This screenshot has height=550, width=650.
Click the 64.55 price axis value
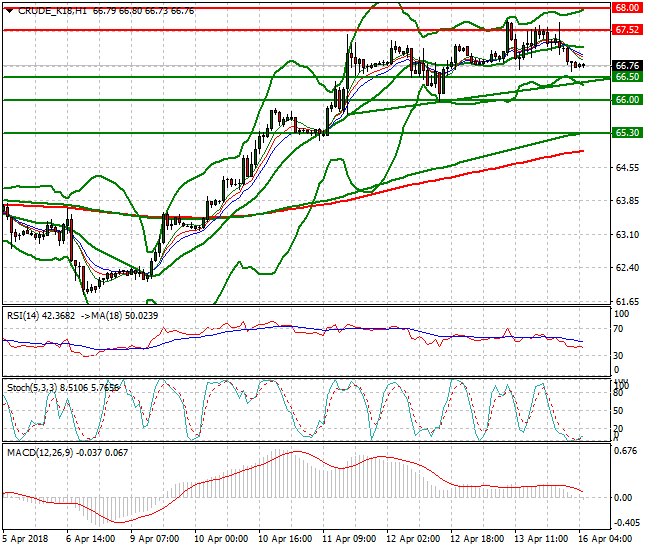tap(627, 167)
